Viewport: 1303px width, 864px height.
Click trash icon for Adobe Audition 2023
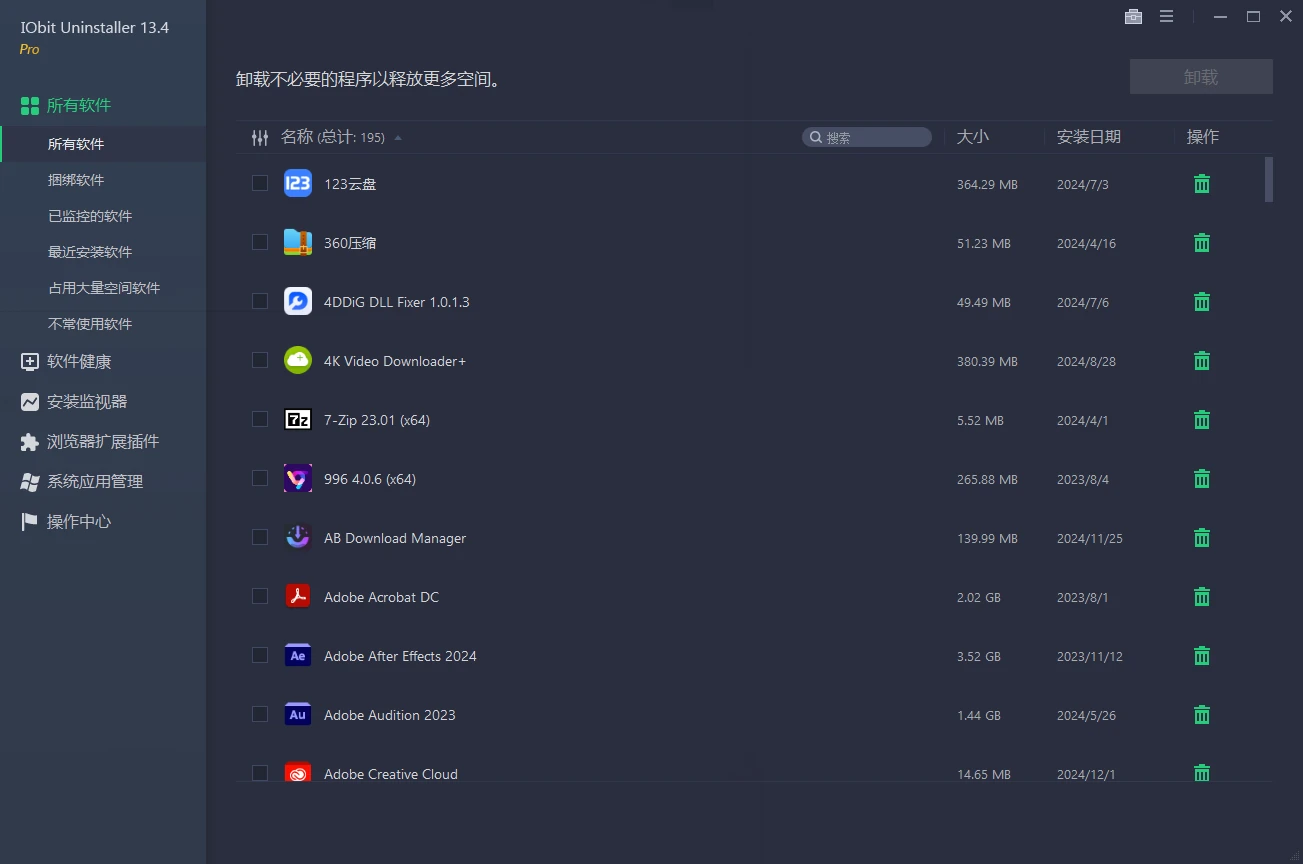1202,715
